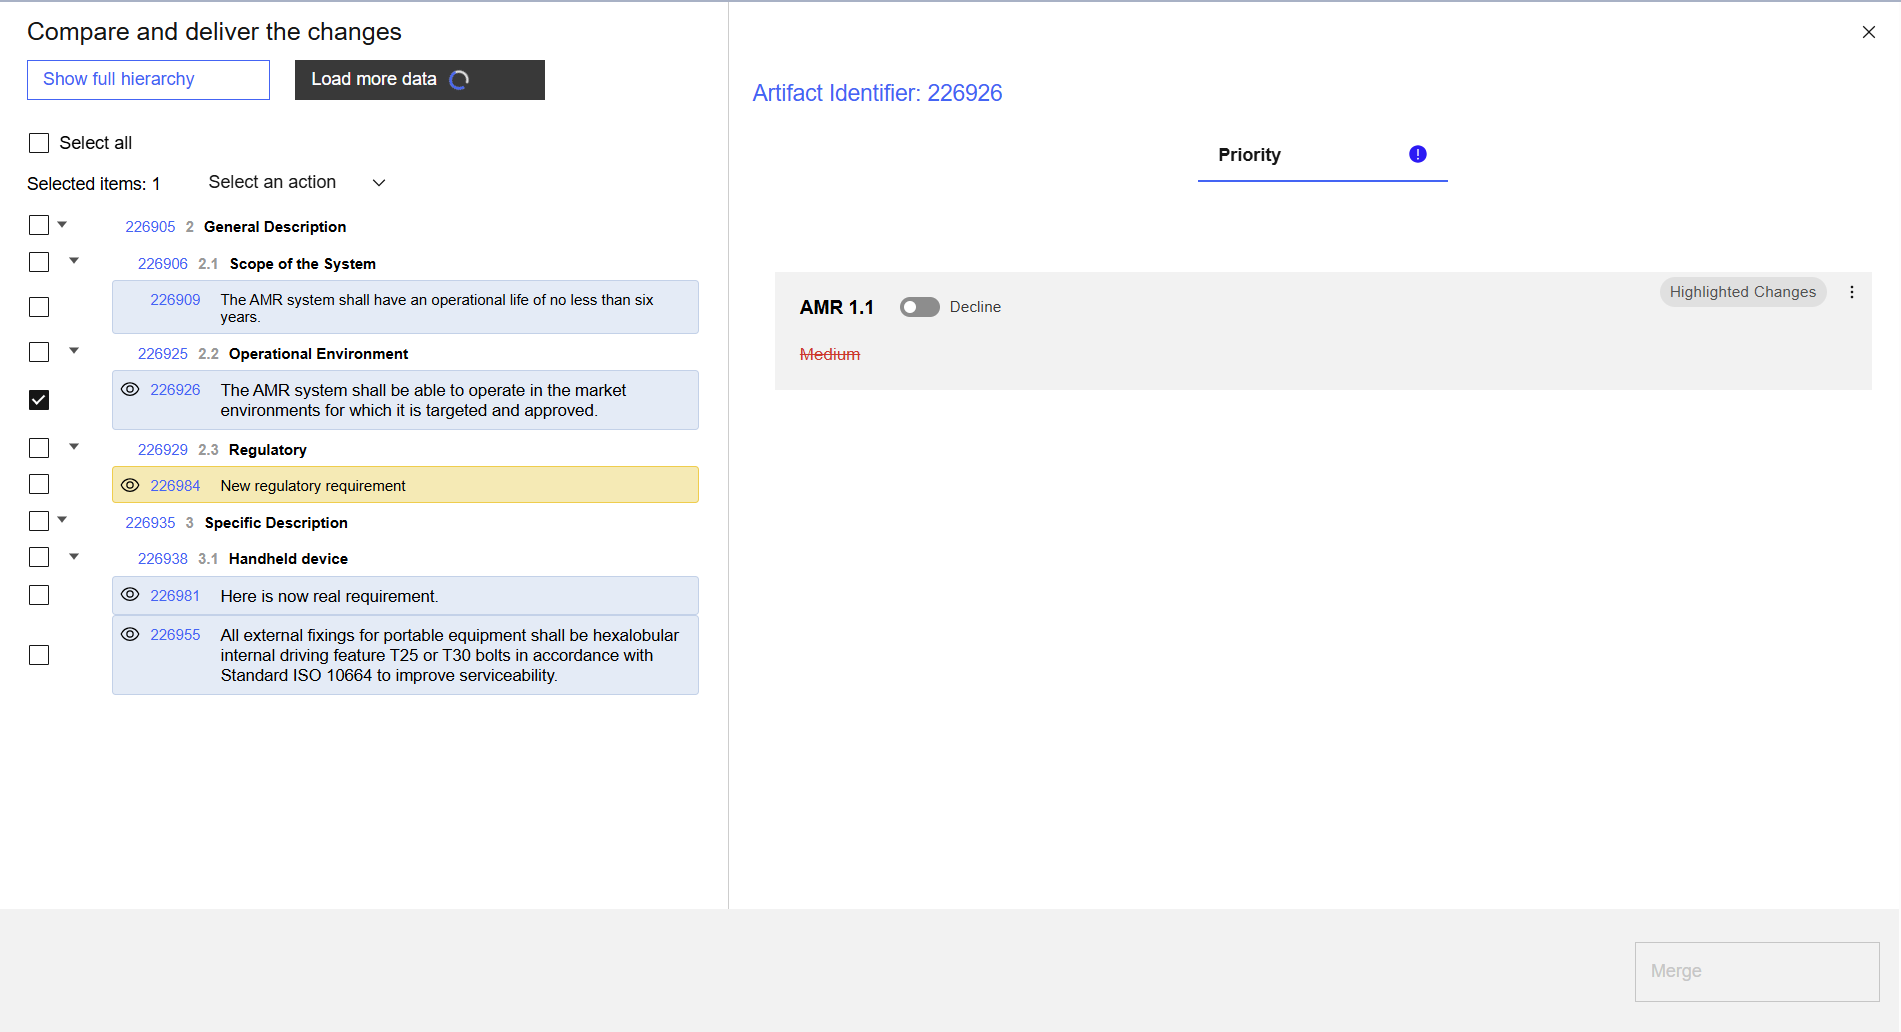Click the eye icon beside artifact 226926
This screenshot has height=1032, width=1901.
(x=130, y=390)
